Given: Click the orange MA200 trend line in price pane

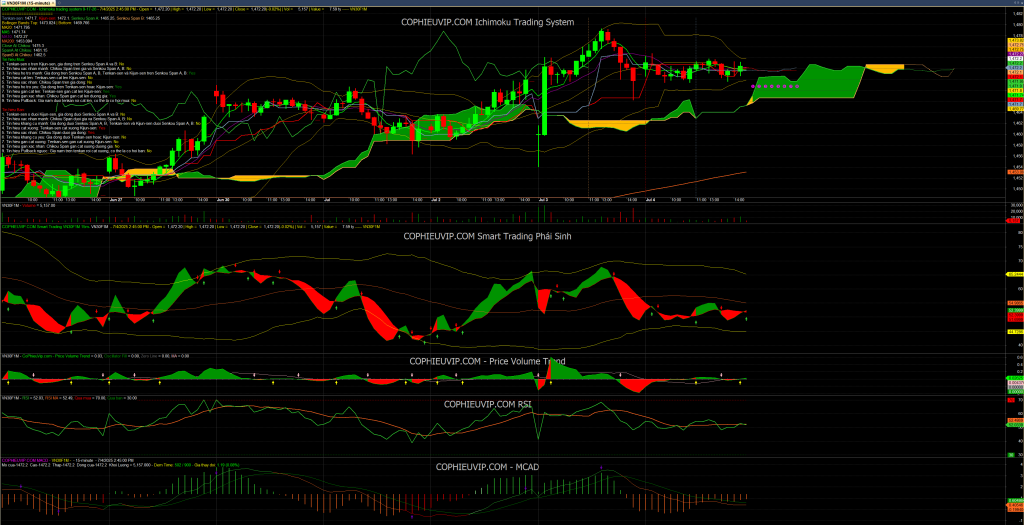Looking at the screenshot, I should (x=679, y=184).
